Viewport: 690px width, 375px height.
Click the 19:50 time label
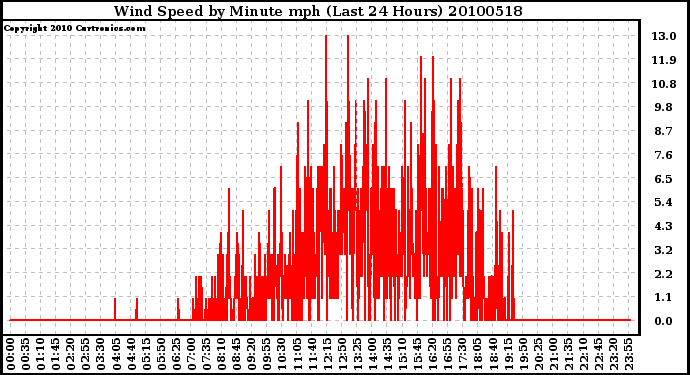click(x=522, y=355)
